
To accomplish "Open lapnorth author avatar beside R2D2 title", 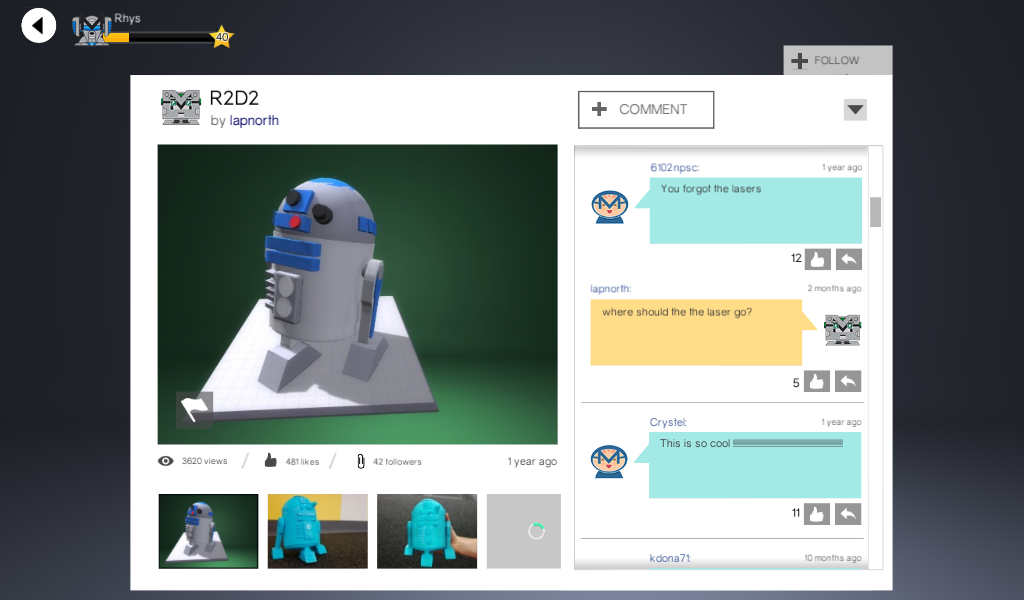I will (180, 108).
